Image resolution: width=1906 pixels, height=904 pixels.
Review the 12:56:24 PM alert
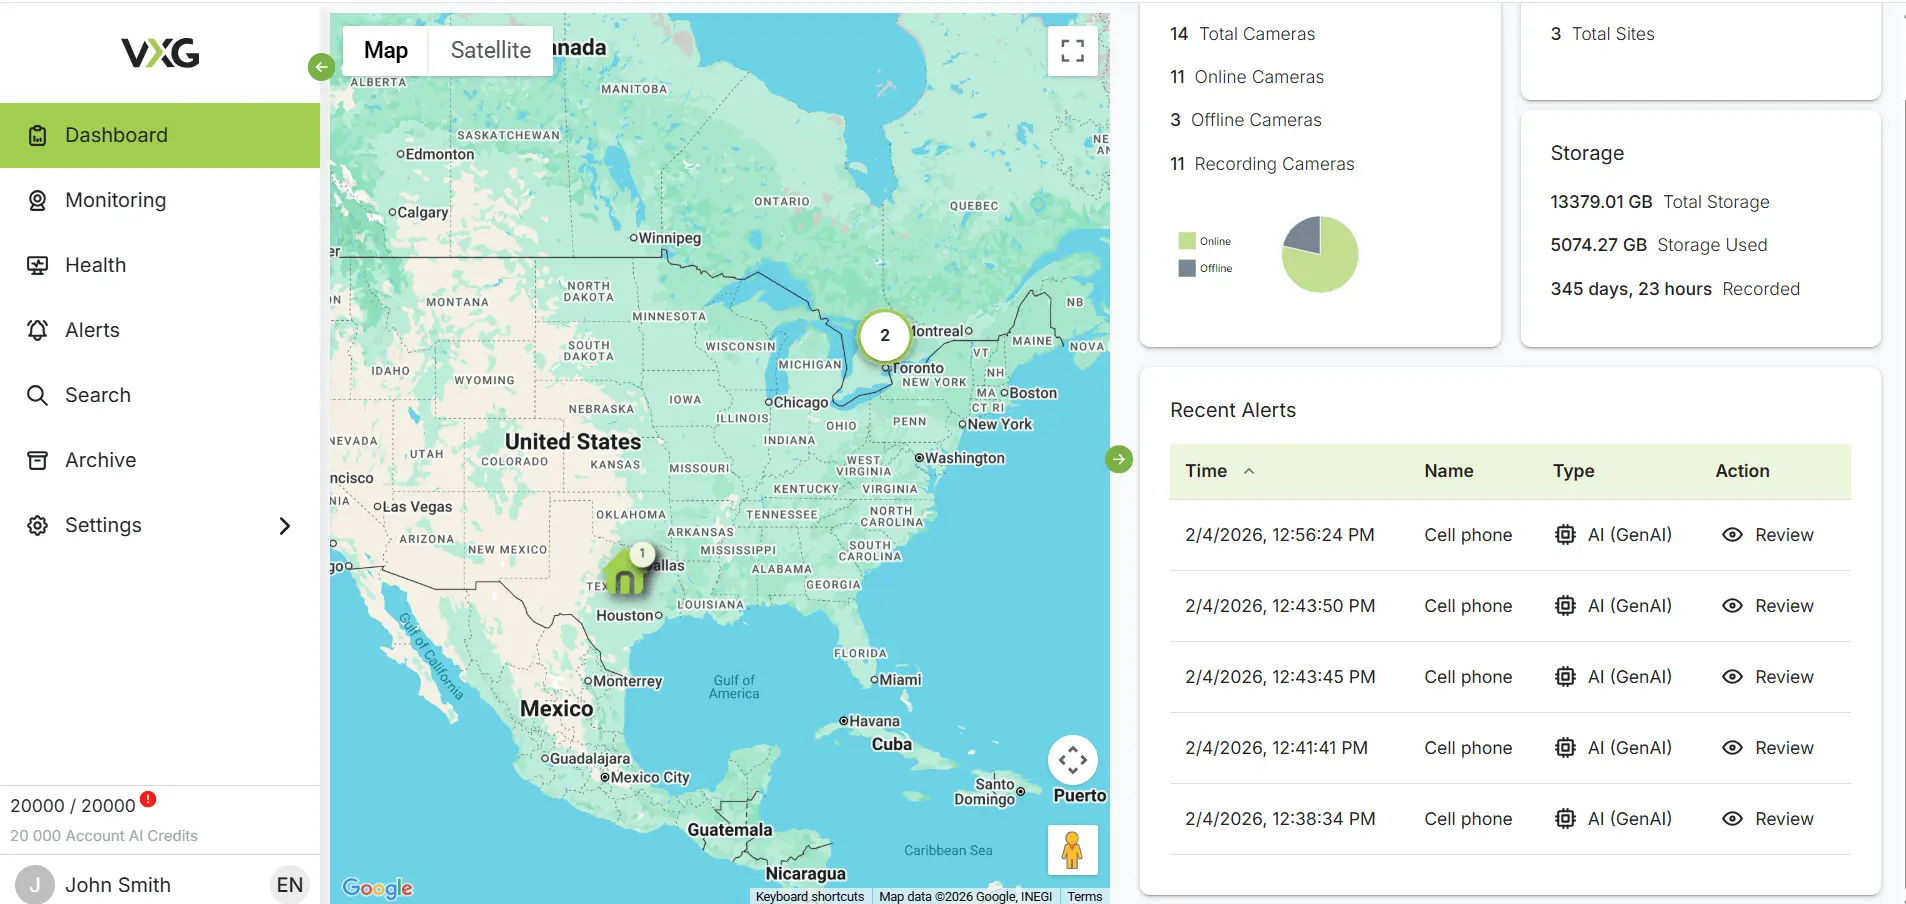tap(1767, 535)
